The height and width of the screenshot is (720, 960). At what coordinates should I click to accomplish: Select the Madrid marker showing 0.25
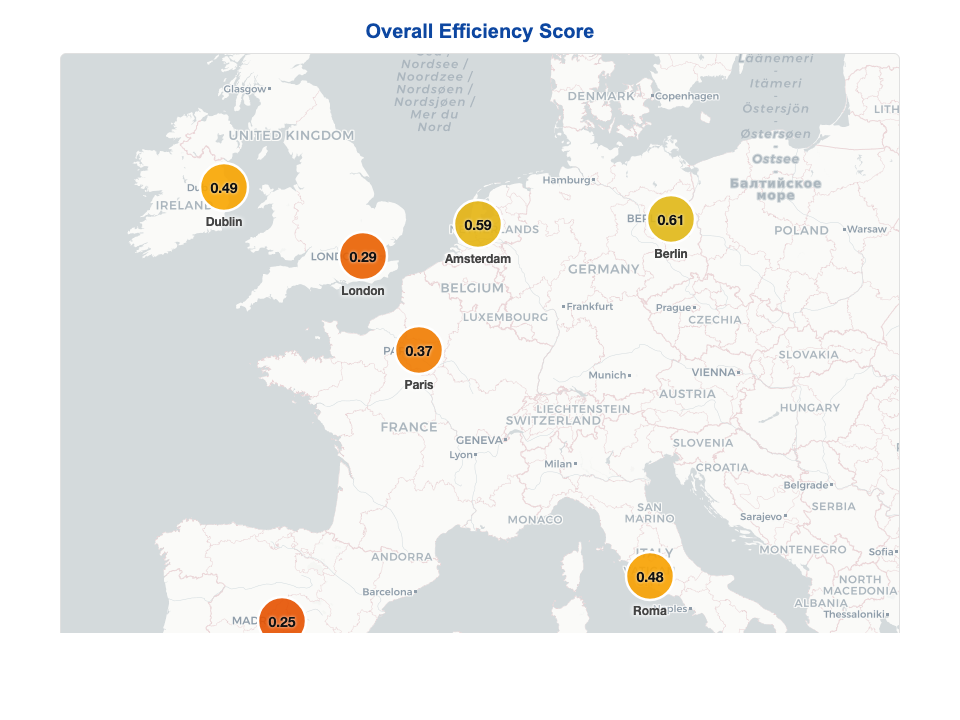click(282, 617)
